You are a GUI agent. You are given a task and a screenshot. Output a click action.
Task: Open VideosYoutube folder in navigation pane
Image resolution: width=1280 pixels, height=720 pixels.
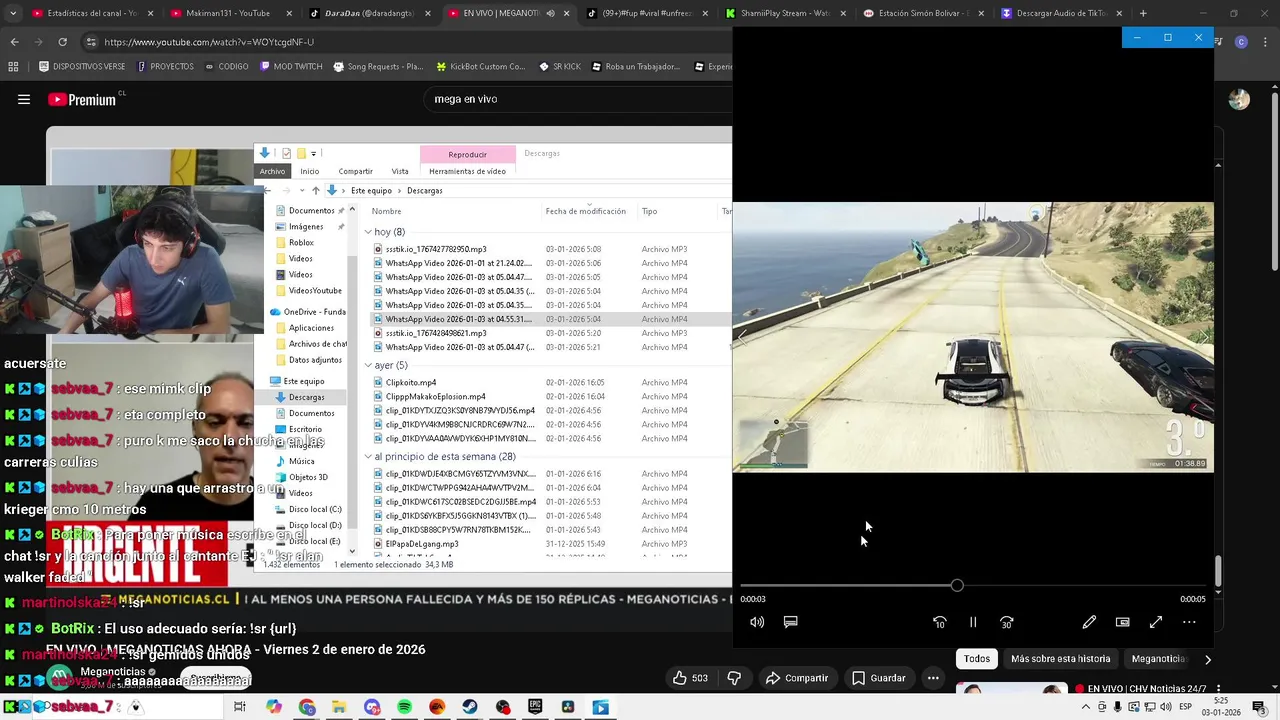point(315,290)
